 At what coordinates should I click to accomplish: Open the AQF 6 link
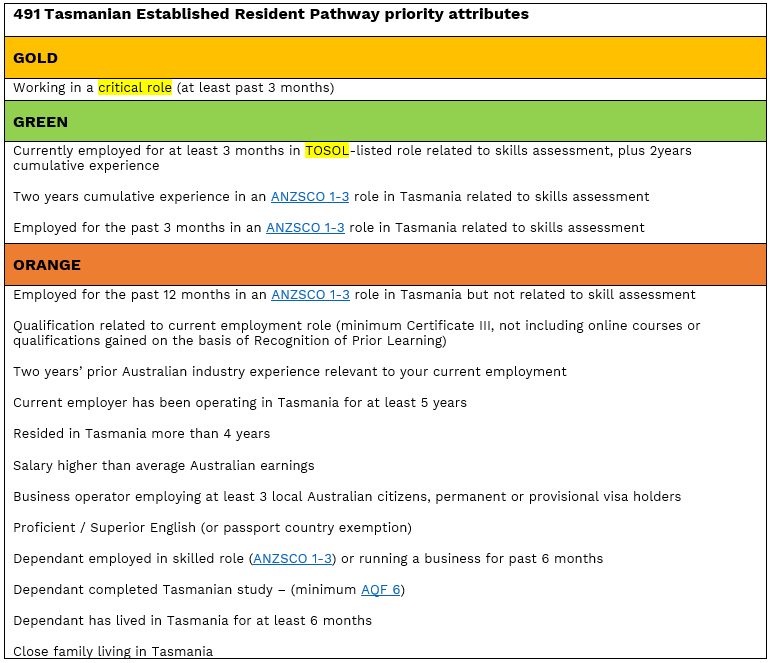point(380,590)
